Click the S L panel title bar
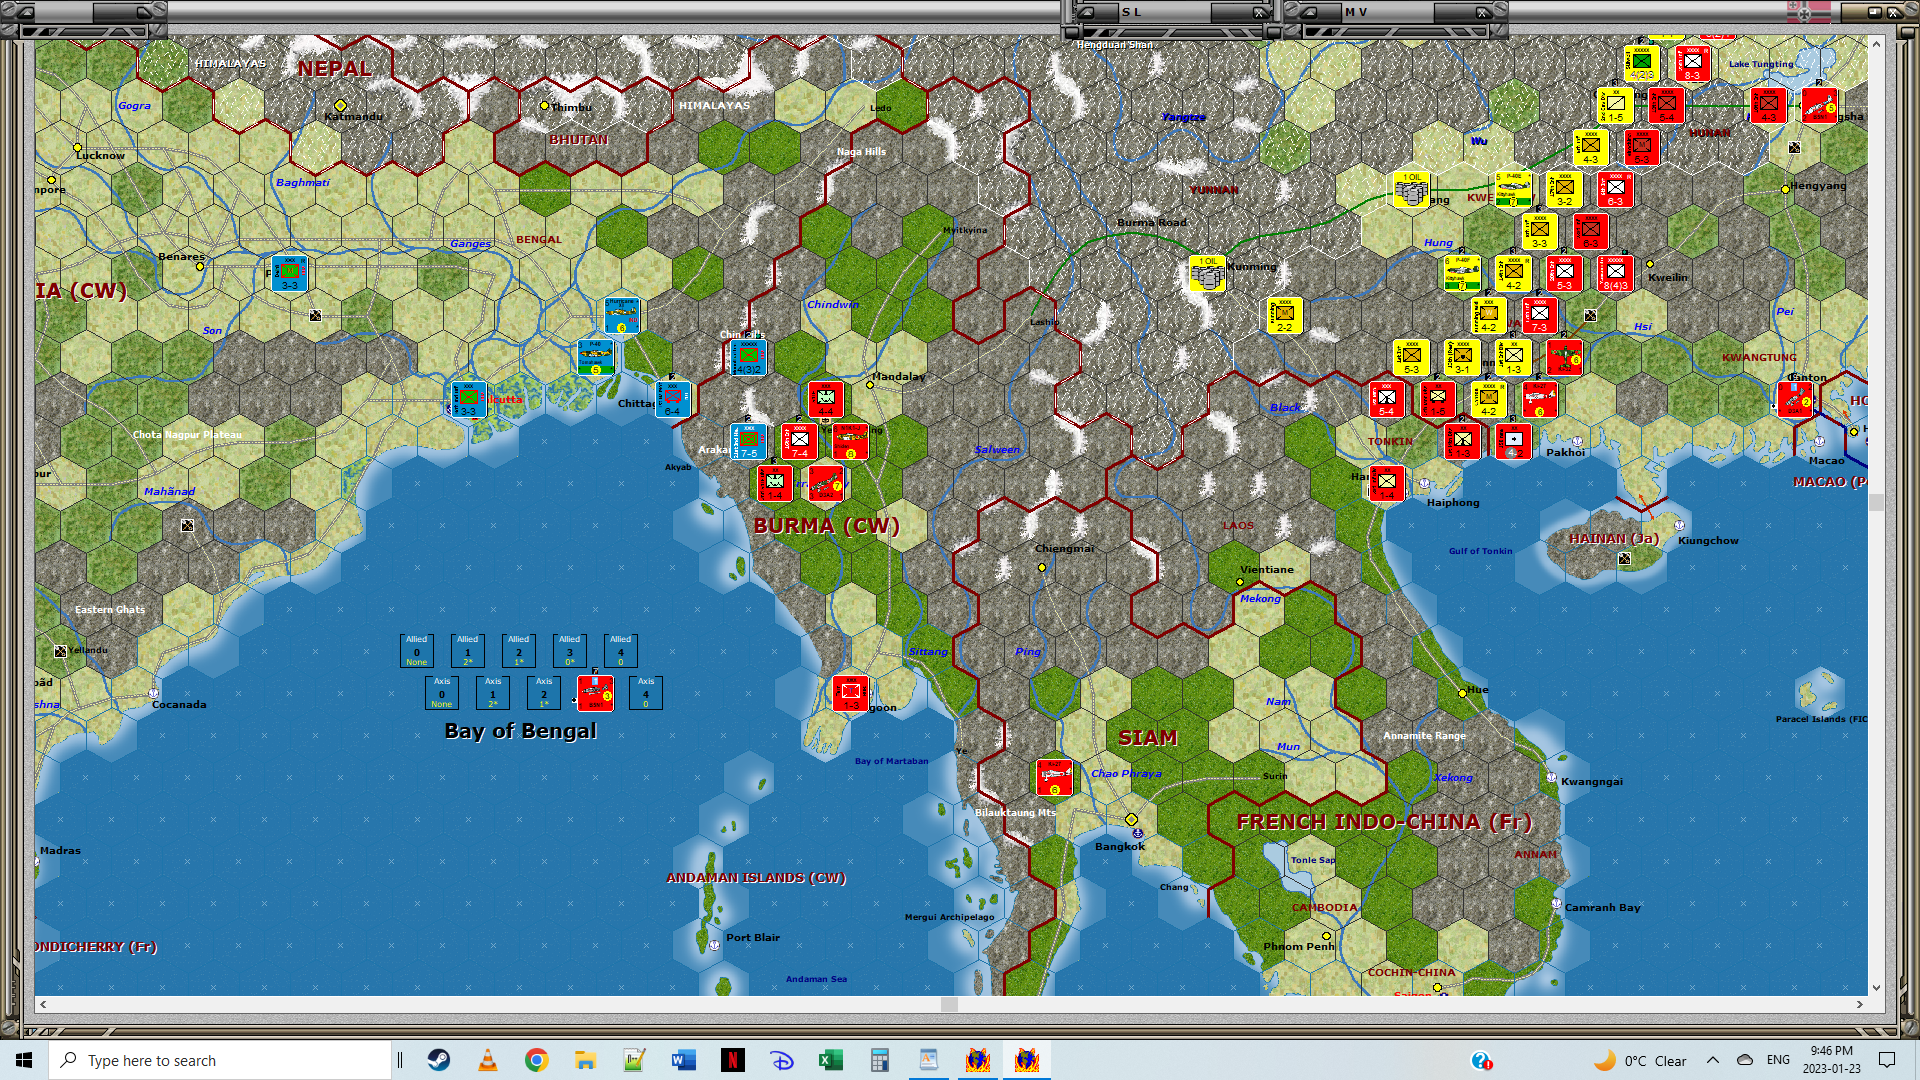Viewport: 1920px width, 1080px height. [x=1172, y=12]
